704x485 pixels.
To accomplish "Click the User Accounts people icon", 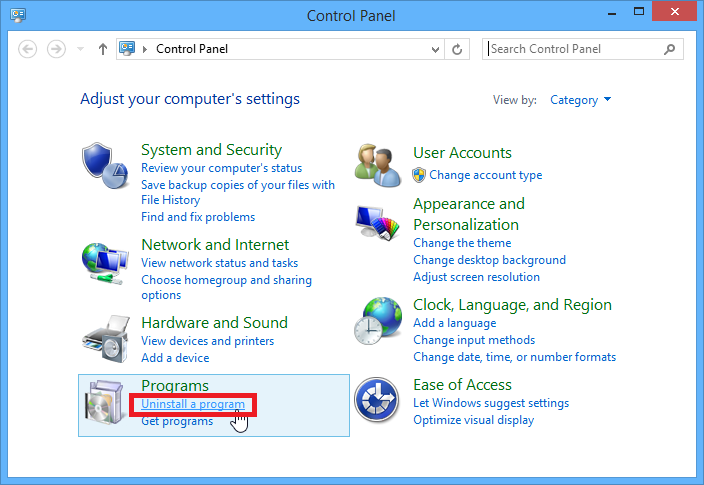I will click(x=377, y=166).
